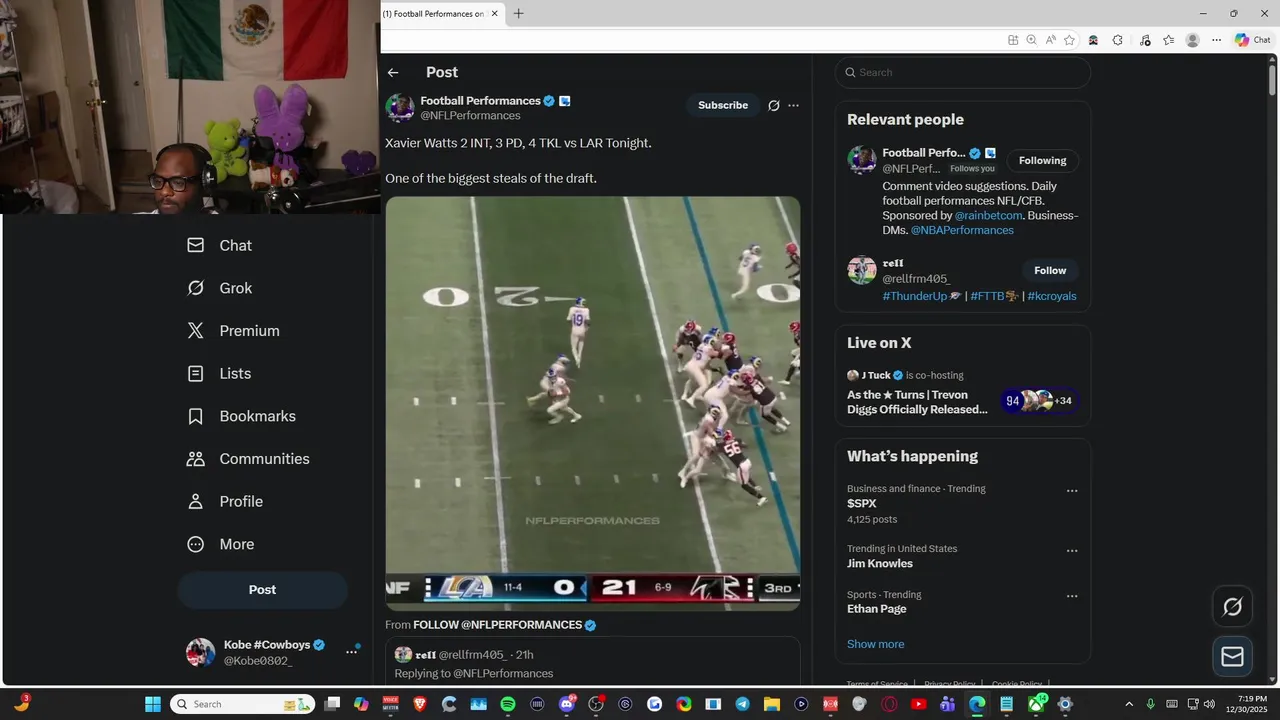Image resolution: width=1280 pixels, height=720 pixels.
Task: Open @rainbetcom sponsor link
Action: pyautogui.click(x=988, y=215)
